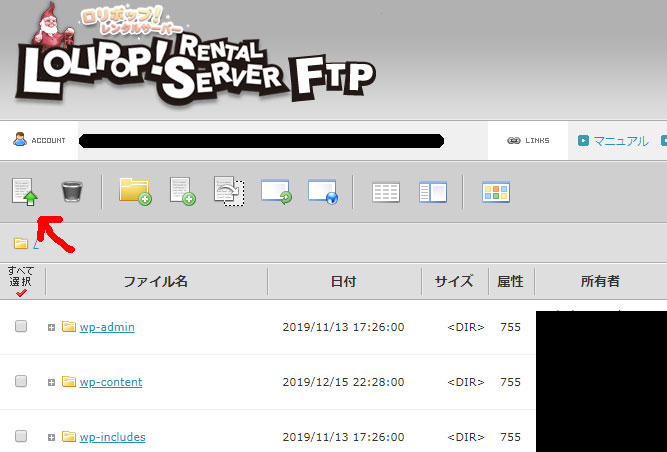Screen dimensions: 667x452
Task: Expand the wp-admin folder tree
Action: [x=51, y=327]
